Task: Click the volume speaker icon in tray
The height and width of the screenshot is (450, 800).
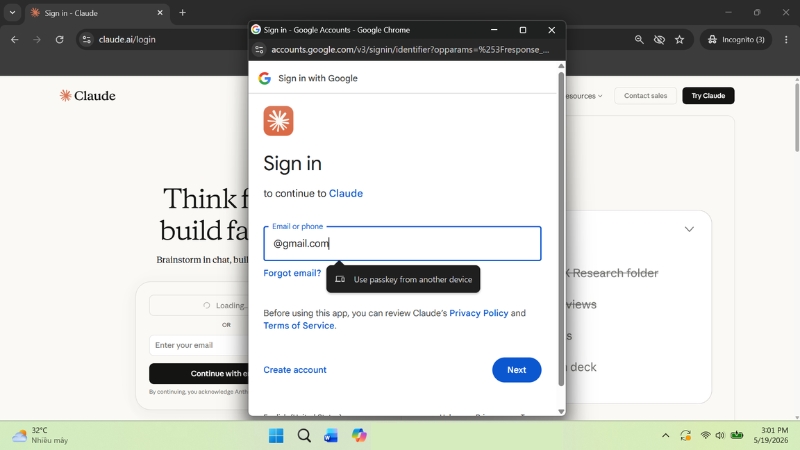Action: pos(720,435)
